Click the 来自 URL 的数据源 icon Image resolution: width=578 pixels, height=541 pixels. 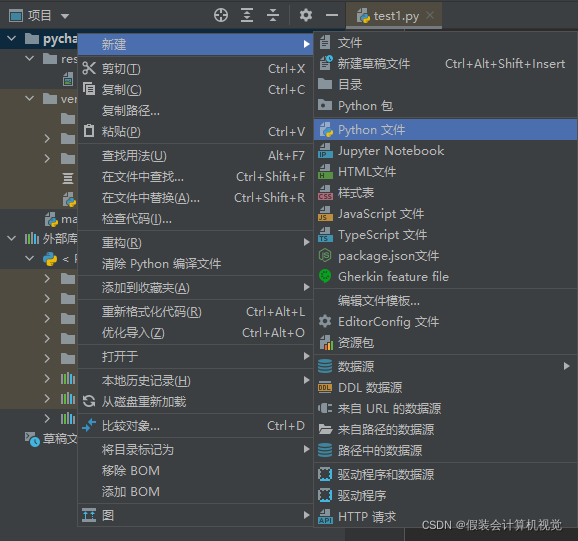coord(325,408)
